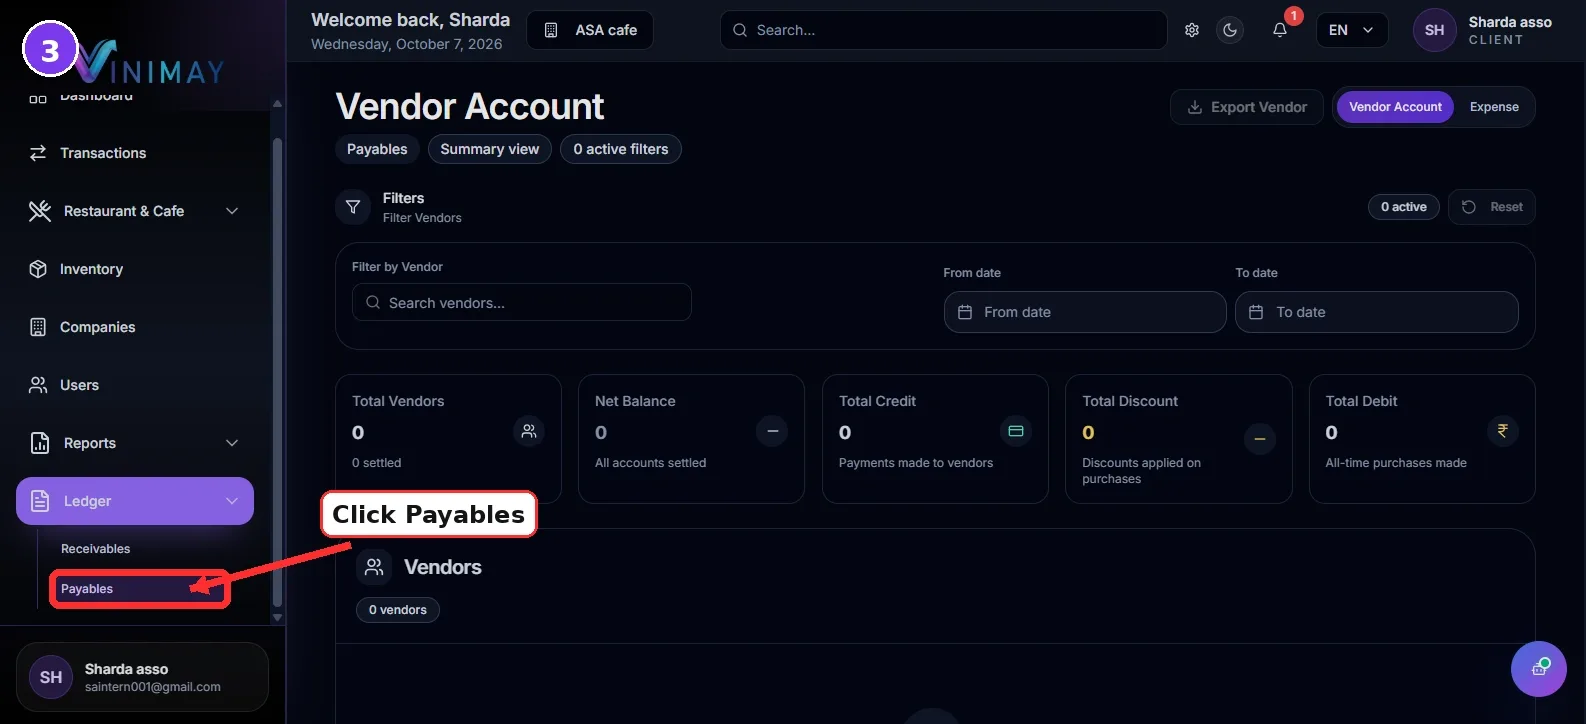1586x724 pixels.
Task: Open the ASA cafe selector
Action: click(590, 30)
